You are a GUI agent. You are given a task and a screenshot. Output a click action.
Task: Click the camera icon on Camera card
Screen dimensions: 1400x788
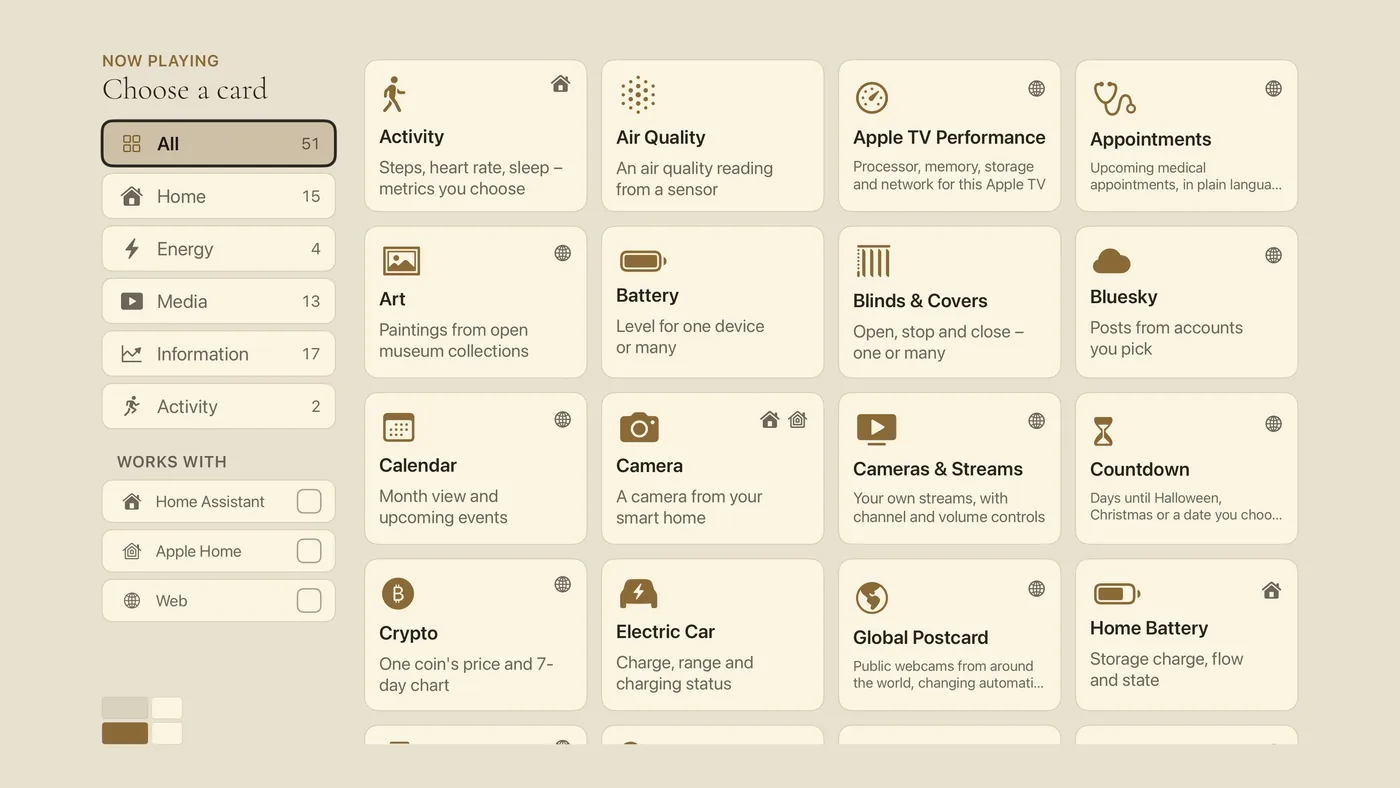tap(639, 428)
